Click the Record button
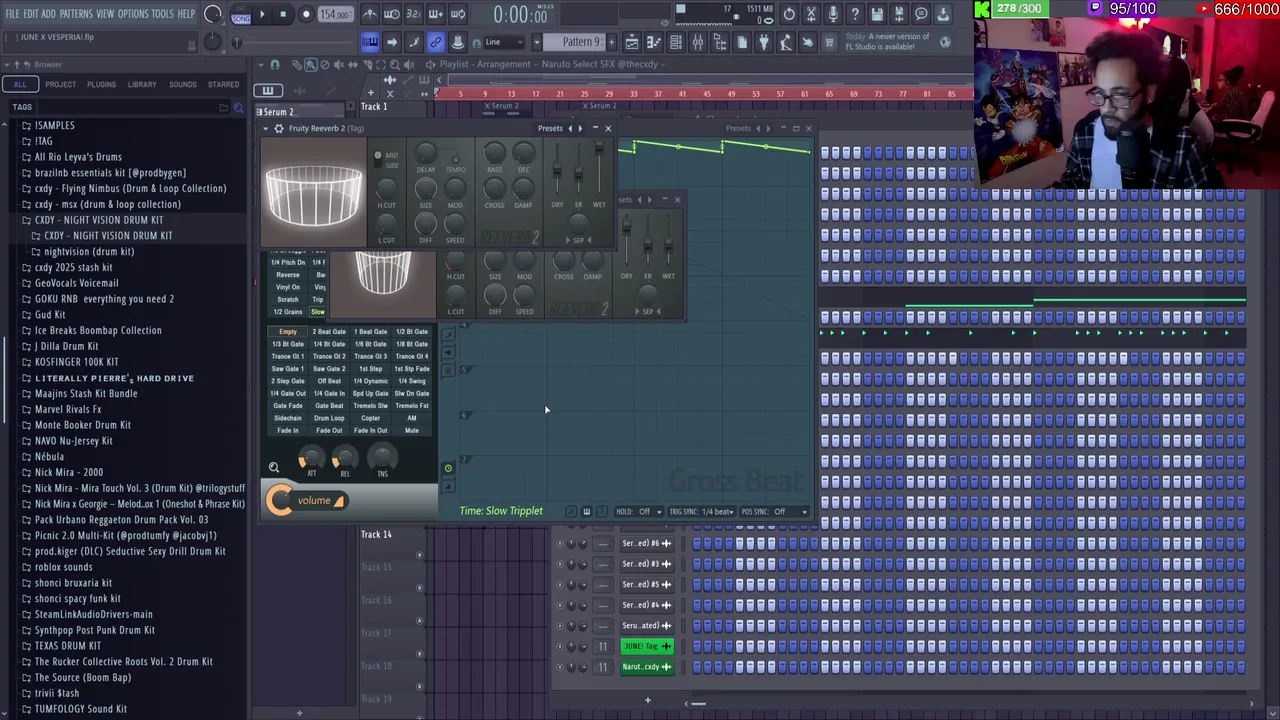Viewport: 1280px width, 720px height. [x=307, y=14]
